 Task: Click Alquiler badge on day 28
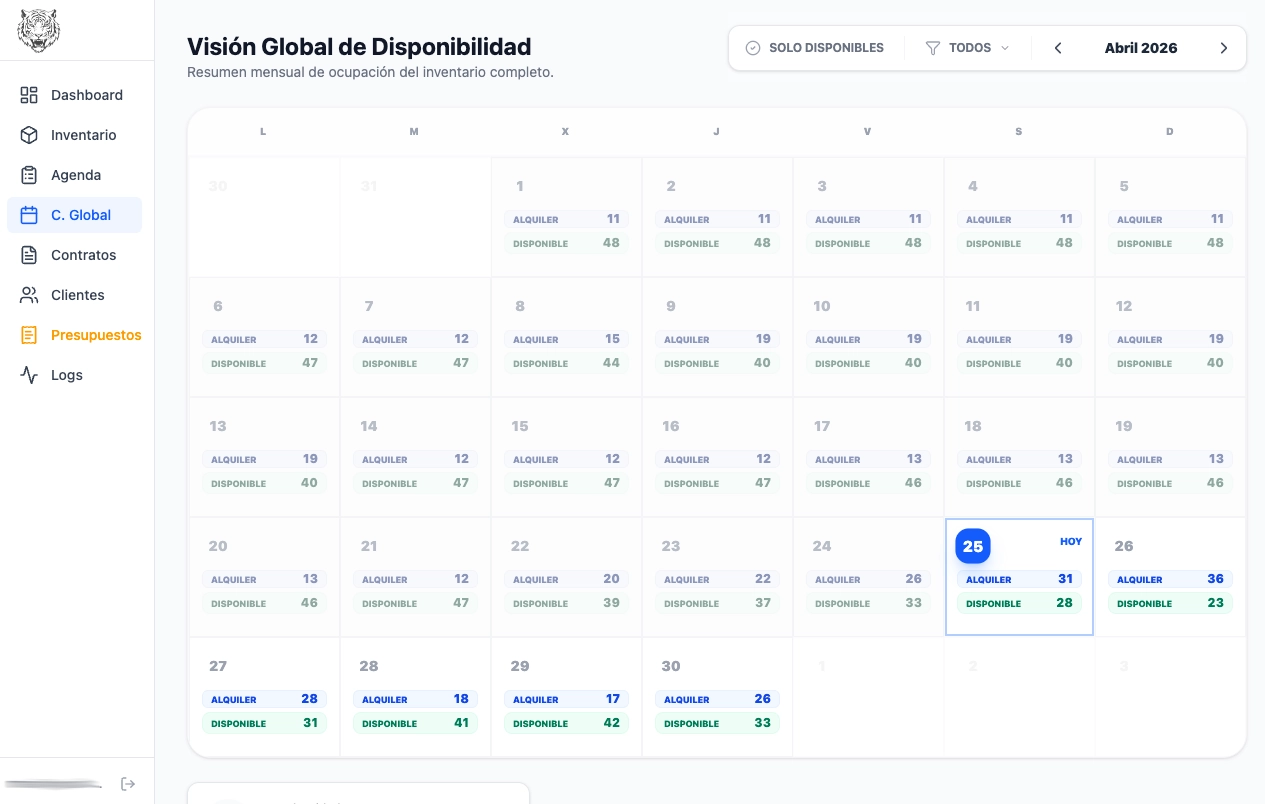[x=415, y=699]
